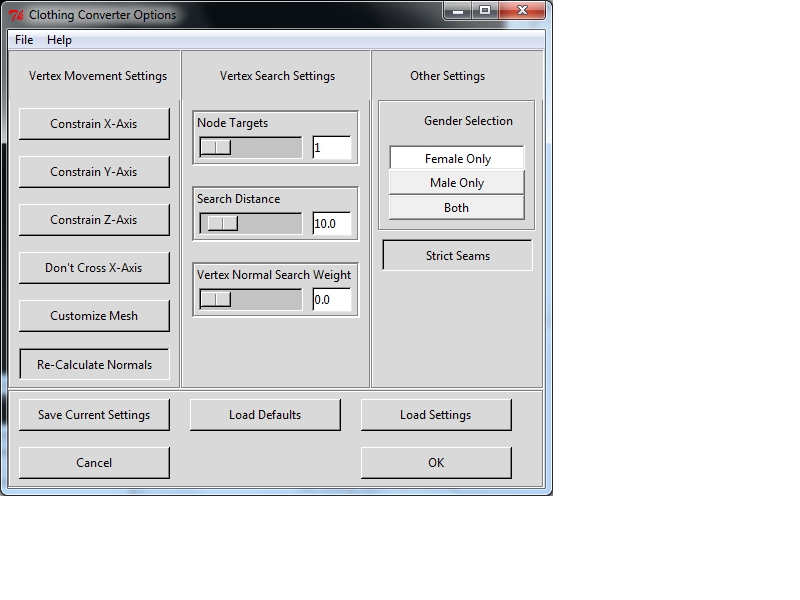Viewport: 800px width, 600px height.
Task: Select Both genders option
Action: (457, 207)
